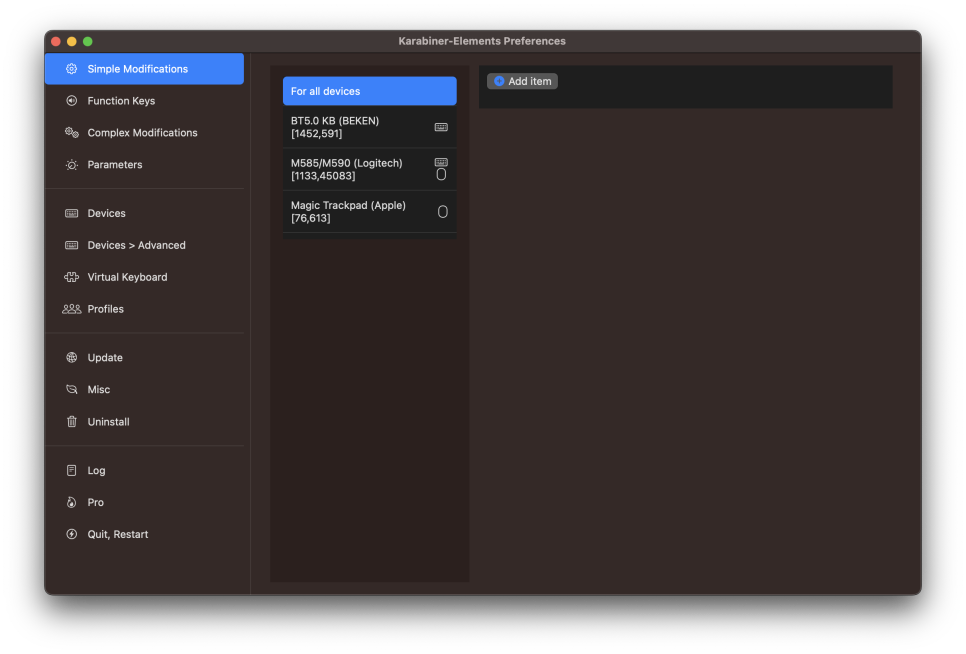Select BT5.0 KB (BEKEN) device
The width and height of the screenshot is (966, 654).
pyautogui.click(x=370, y=127)
